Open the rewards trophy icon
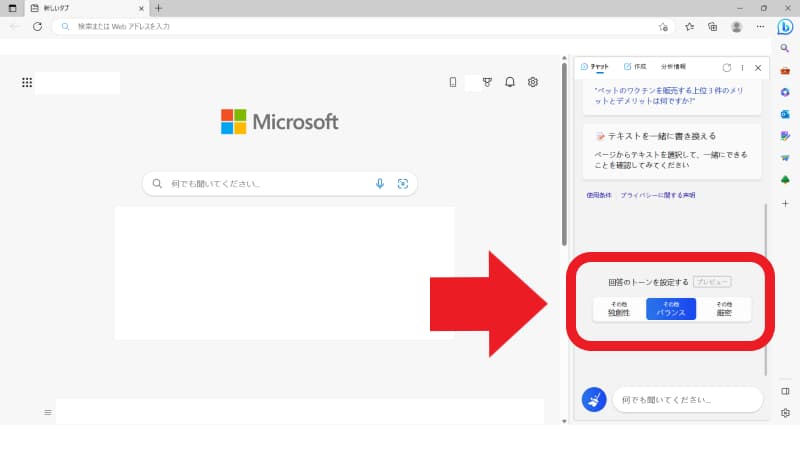 pyautogui.click(x=487, y=82)
